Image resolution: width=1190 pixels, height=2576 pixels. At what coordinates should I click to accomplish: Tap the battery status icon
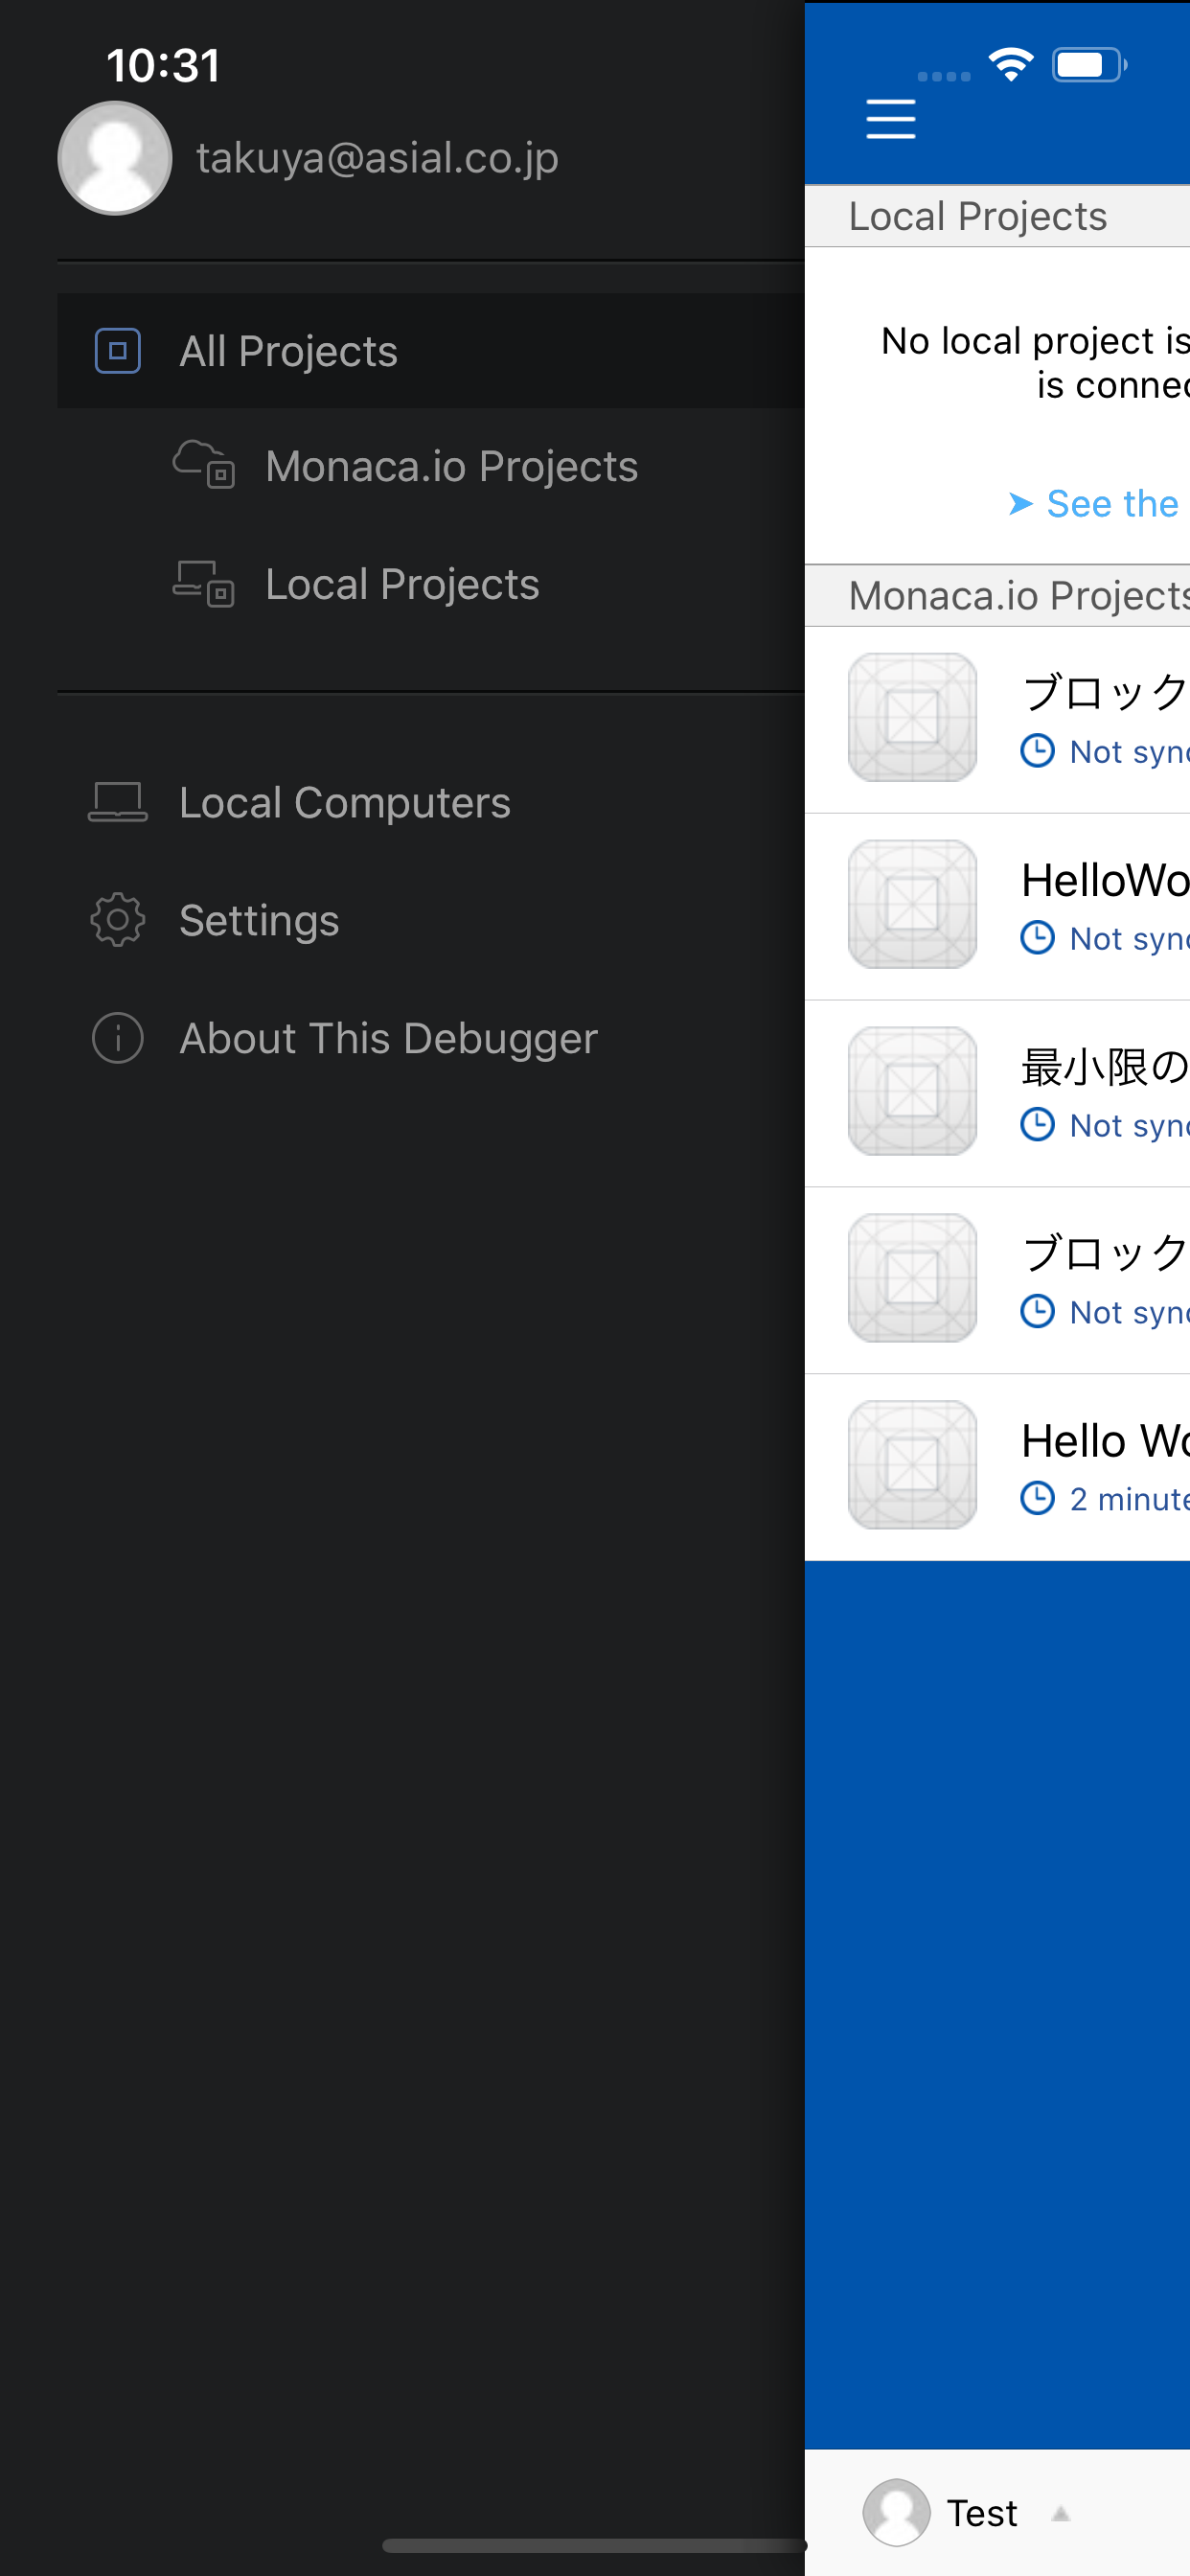point(1089,65)
